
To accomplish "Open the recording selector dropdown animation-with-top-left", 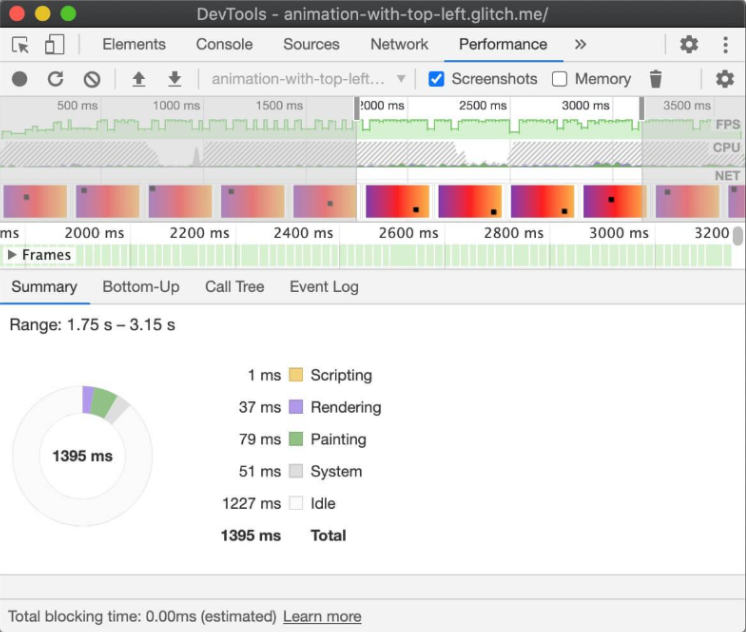I will click(x=308, y=79).
